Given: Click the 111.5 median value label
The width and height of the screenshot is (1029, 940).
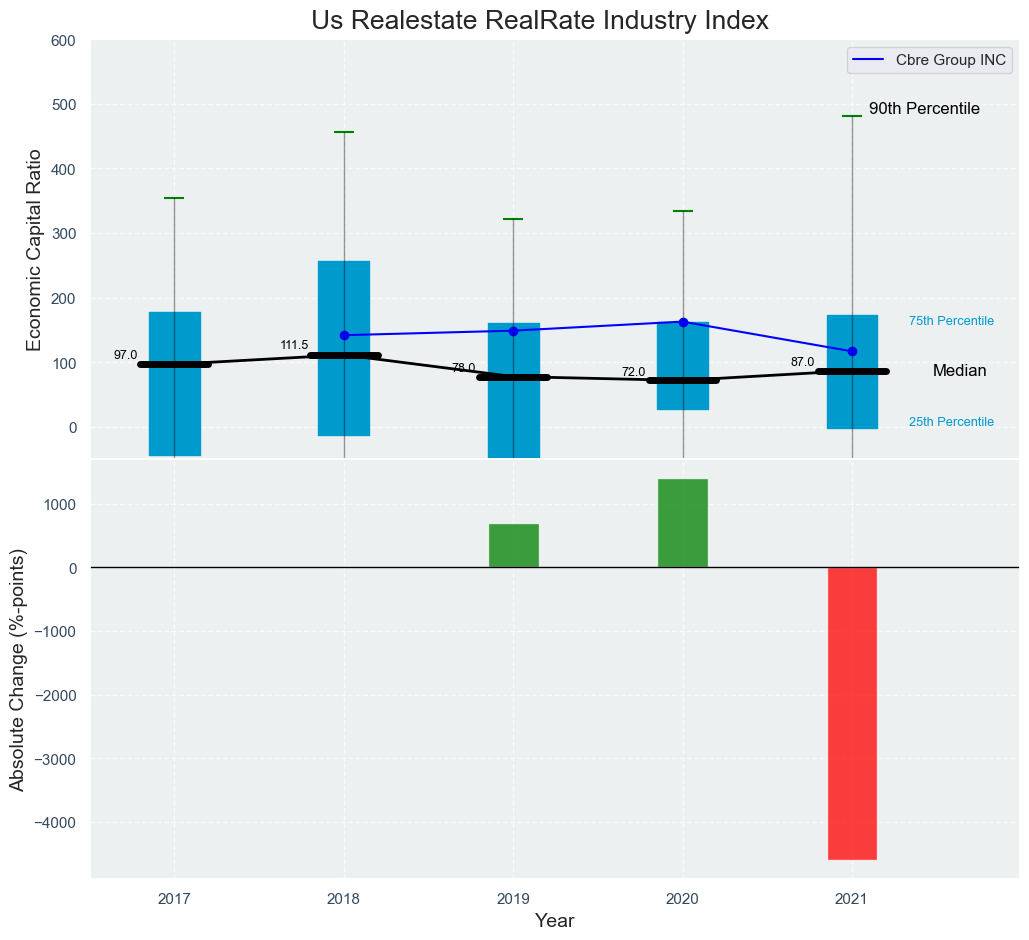Looking at the screenshot, I should click(294, 345).
